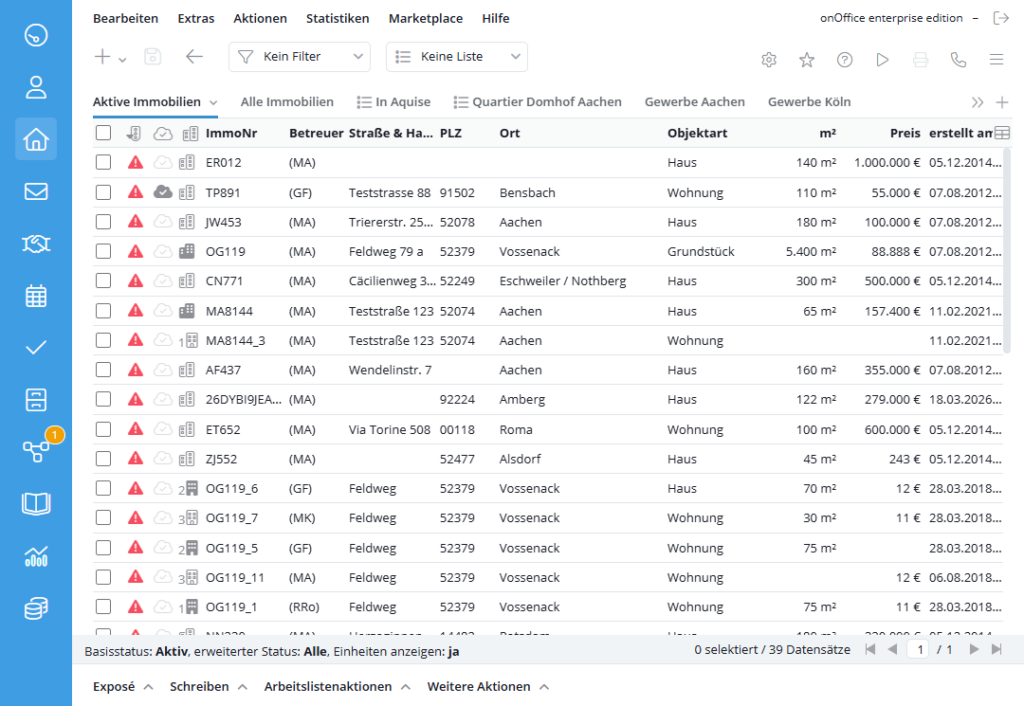Viewport: 1024px width, 706px height.
Task: Open the open-book icon in sidebar
Action: [x=36, y=504]
